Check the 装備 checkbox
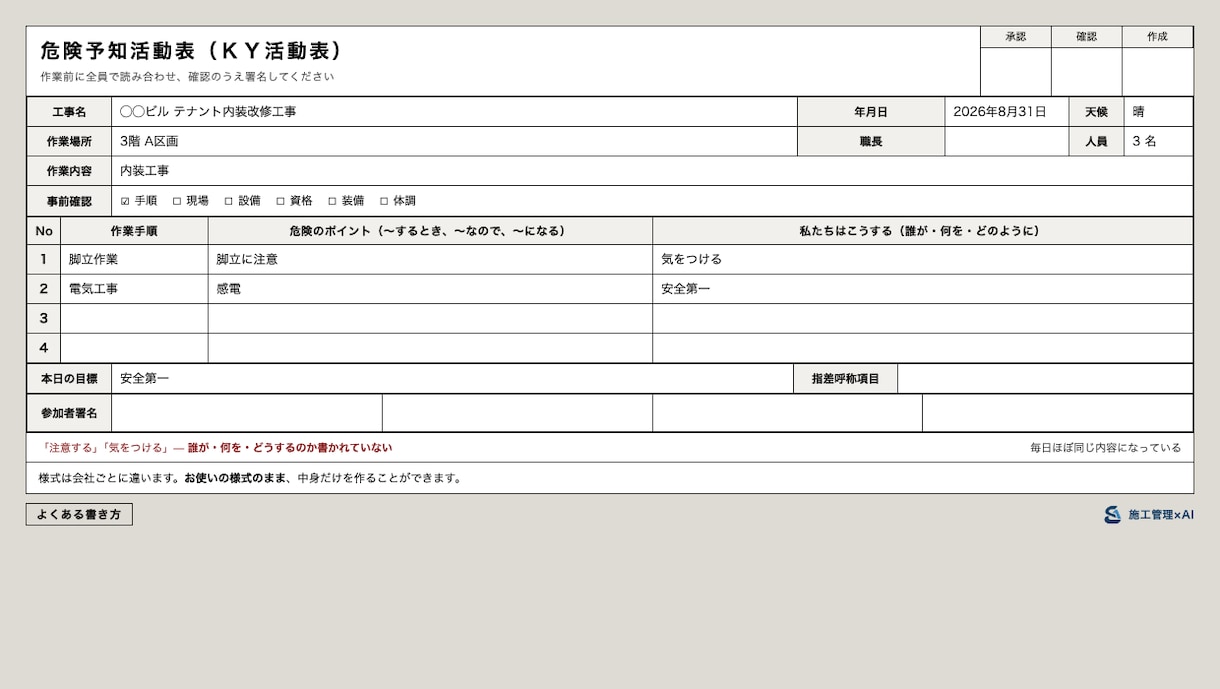The image size is (1220, 689). (x=333, y=201)
